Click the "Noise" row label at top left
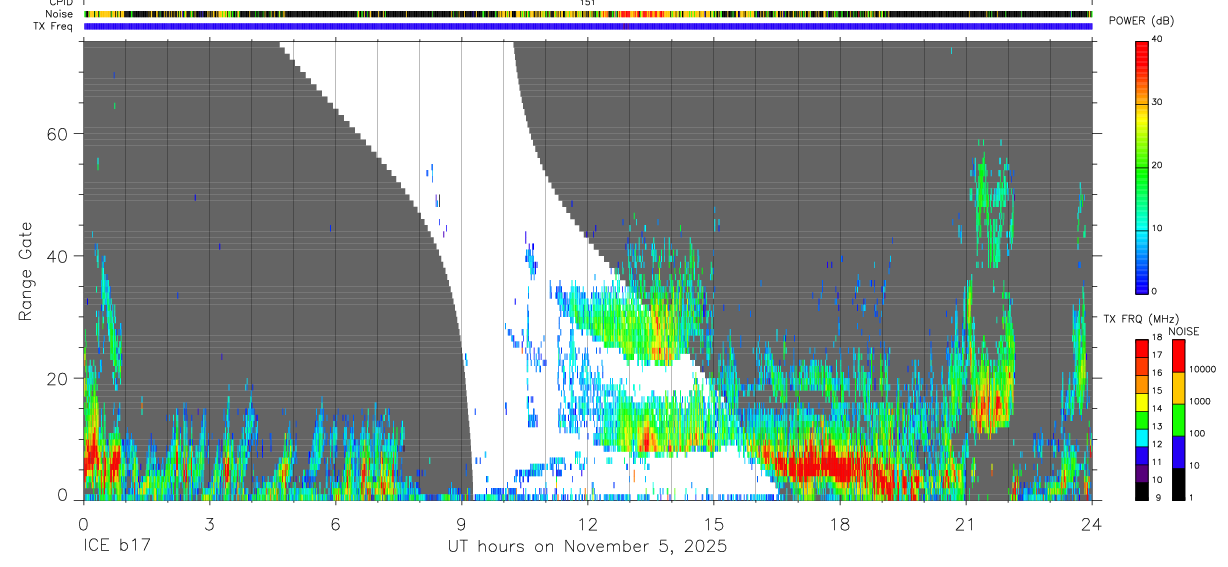Screen dimensions: 1228x567 click(x=59, y=14)
